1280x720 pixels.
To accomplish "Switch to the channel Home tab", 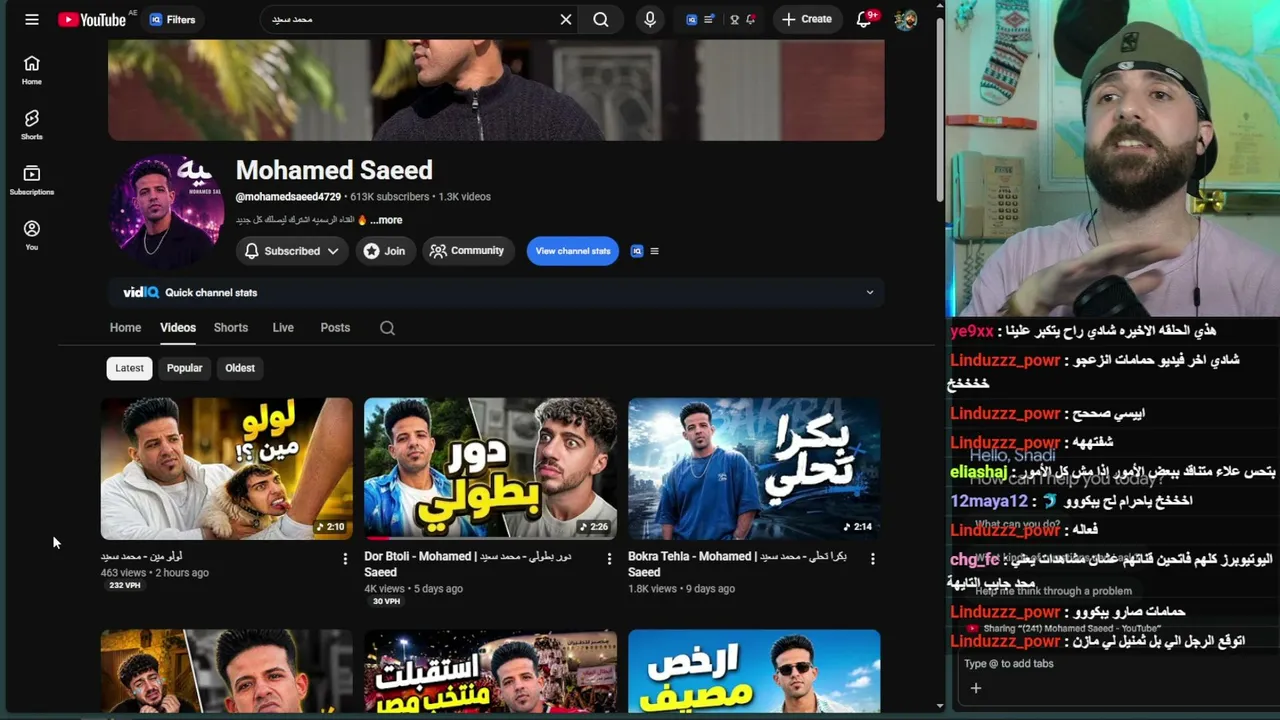I will coord(125,328).
